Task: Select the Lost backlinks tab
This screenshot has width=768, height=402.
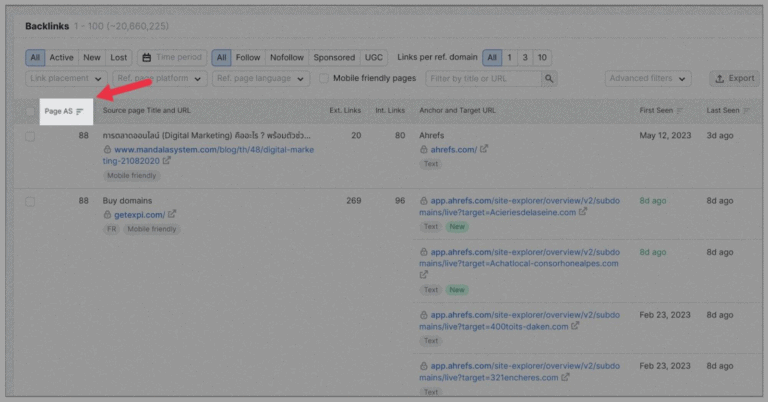Action: coord(119,57)
